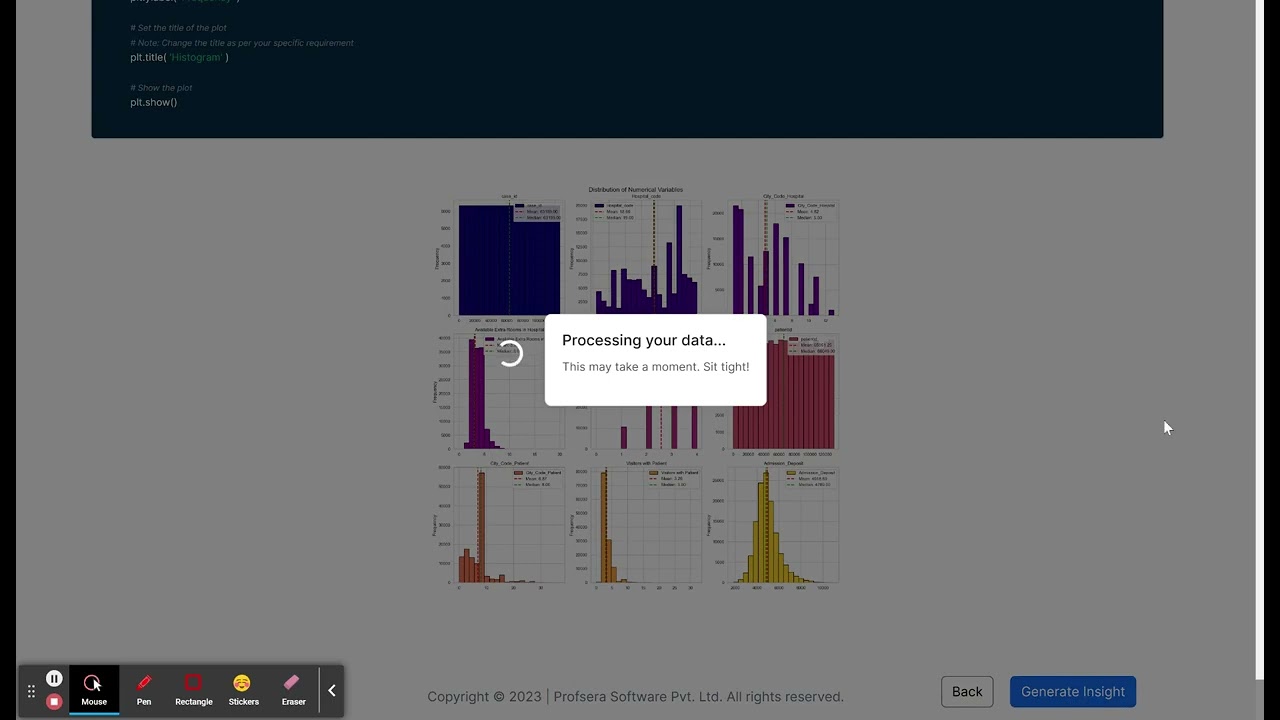Click the Generate Insight button
This screenshot has width=1280, height=720.
click(1073, 692)
